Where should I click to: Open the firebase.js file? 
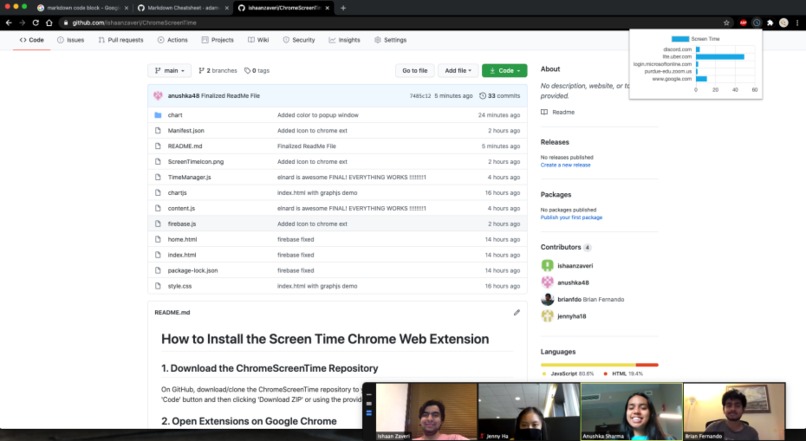click(181, 224)
